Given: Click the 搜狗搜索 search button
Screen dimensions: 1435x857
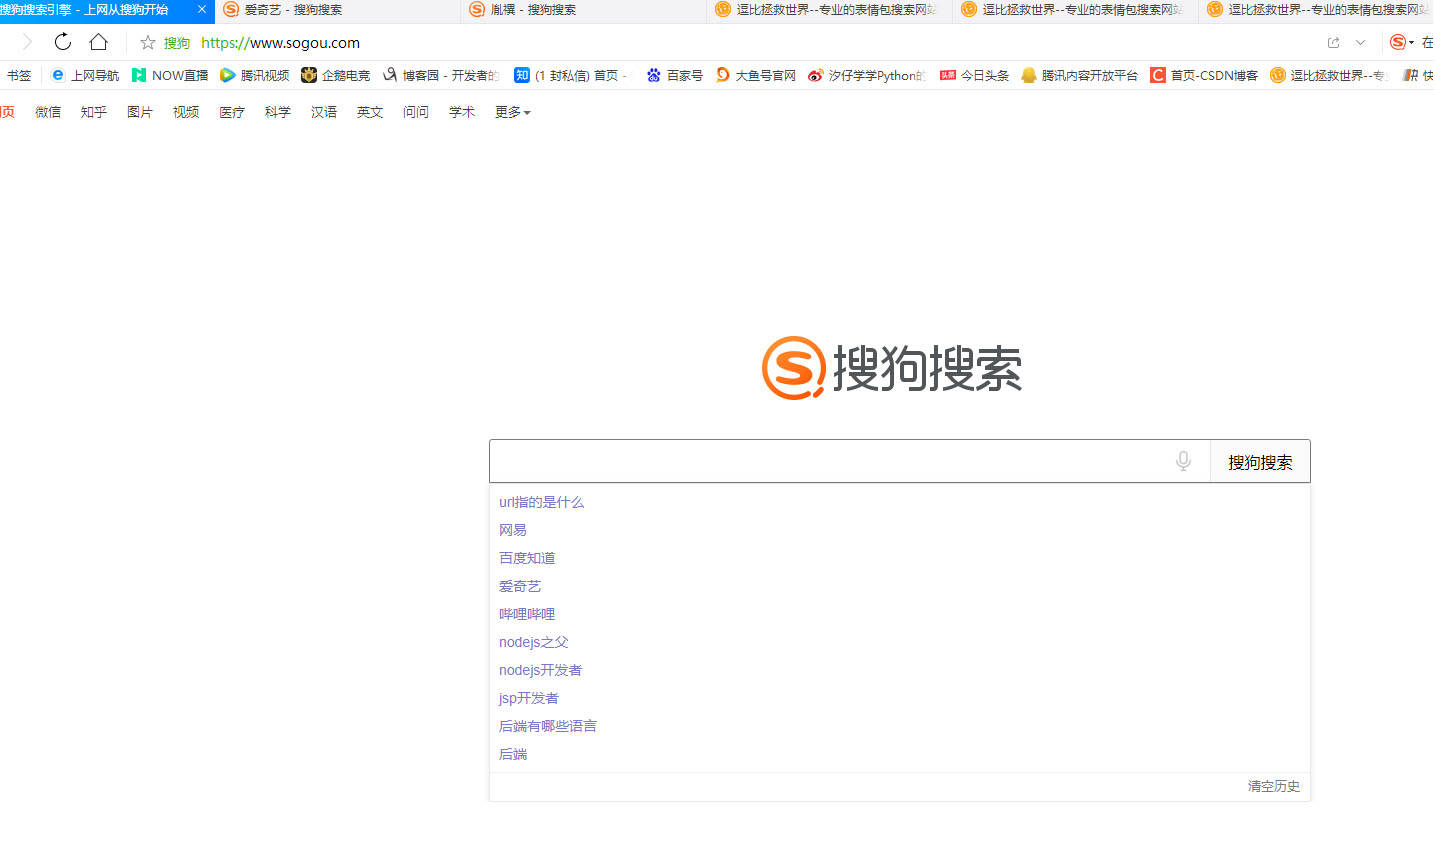Looking at the screenshot, I should coord(1260,461).
